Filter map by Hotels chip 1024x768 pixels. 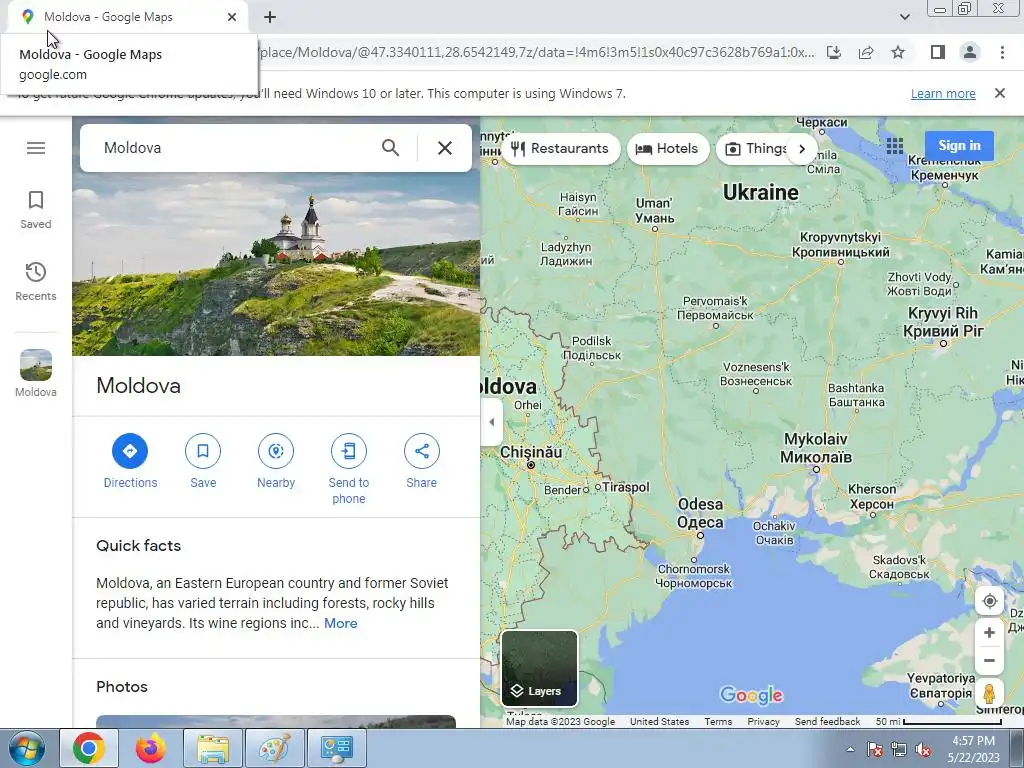click(667, 149)
